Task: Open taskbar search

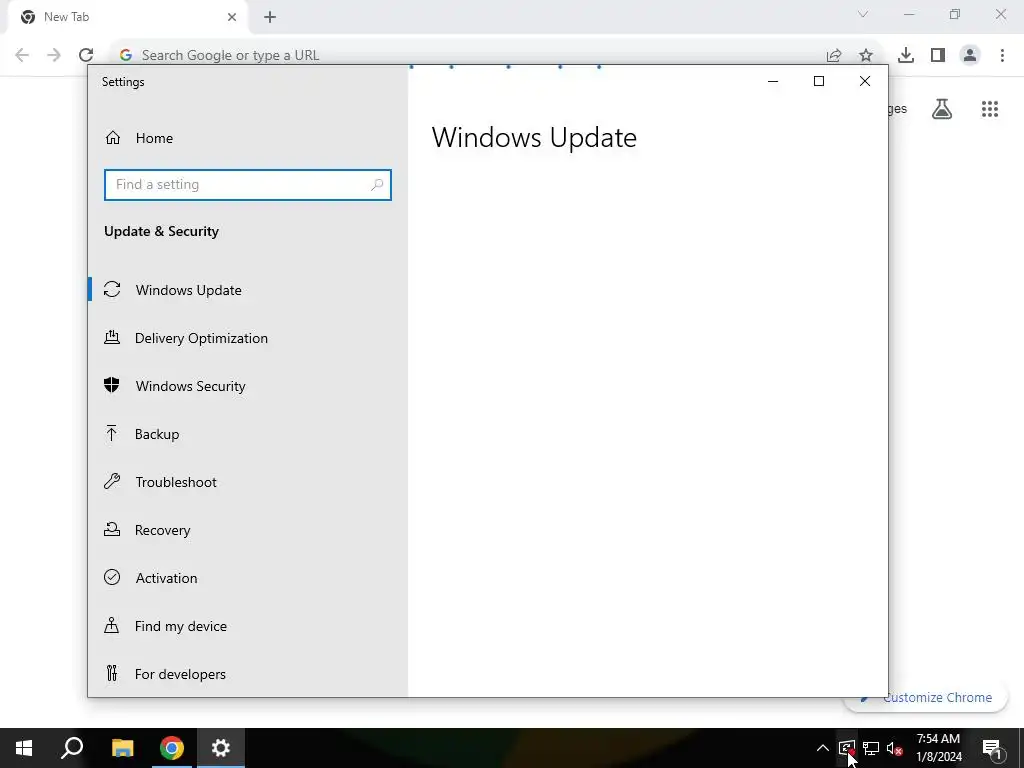Action: [72, 748]
